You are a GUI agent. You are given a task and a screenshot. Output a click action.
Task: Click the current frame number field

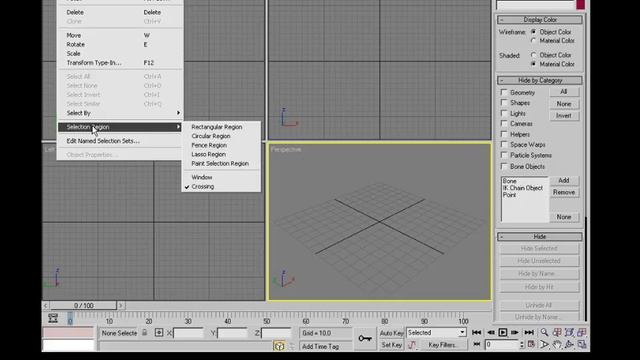point(502,345)
